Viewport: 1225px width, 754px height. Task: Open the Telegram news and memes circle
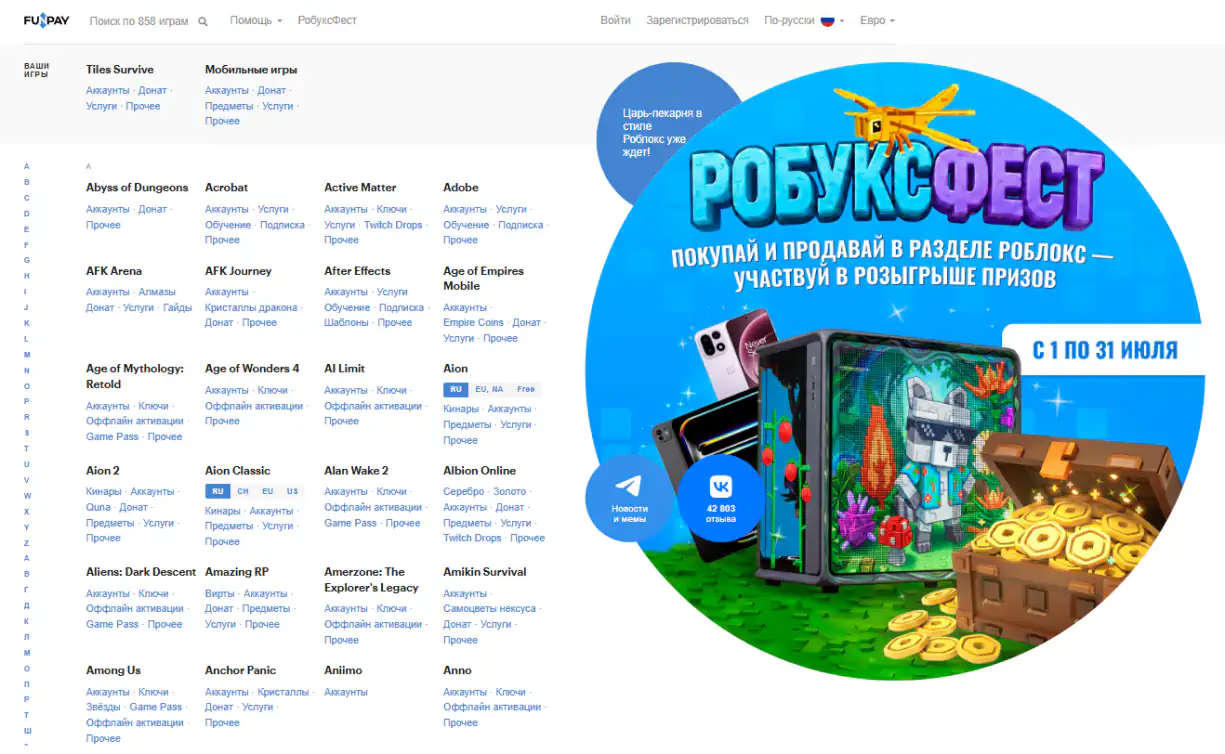629,498
